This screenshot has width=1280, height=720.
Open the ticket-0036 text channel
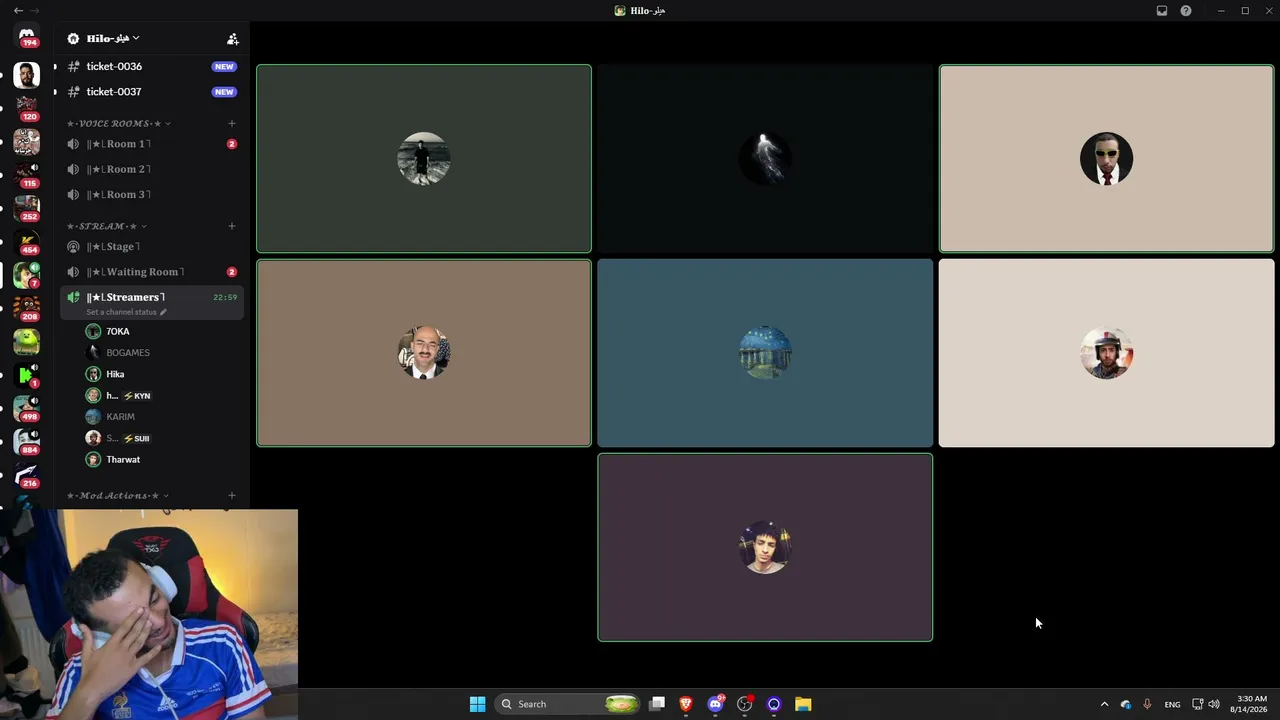click(152, 66)
